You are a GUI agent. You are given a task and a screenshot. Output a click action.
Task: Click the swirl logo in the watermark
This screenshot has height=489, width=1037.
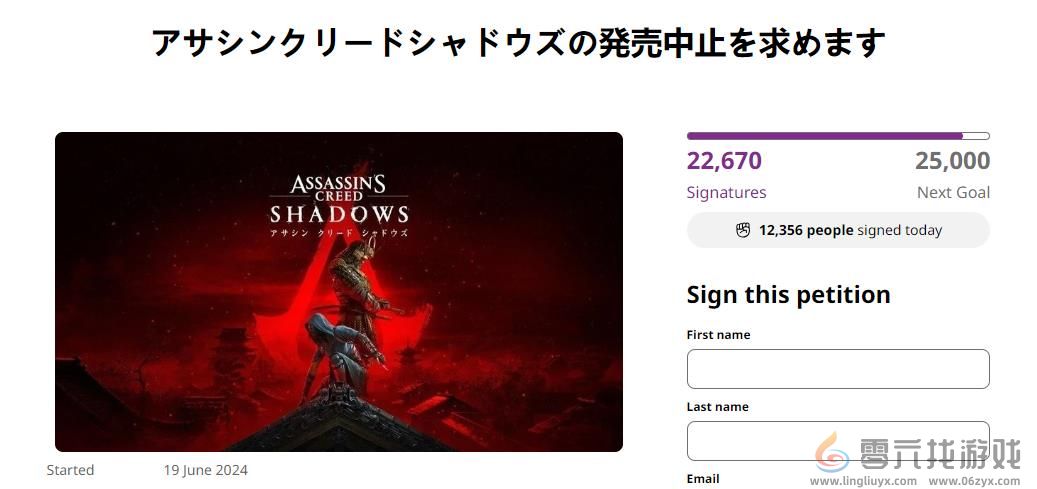coord(833,452)
